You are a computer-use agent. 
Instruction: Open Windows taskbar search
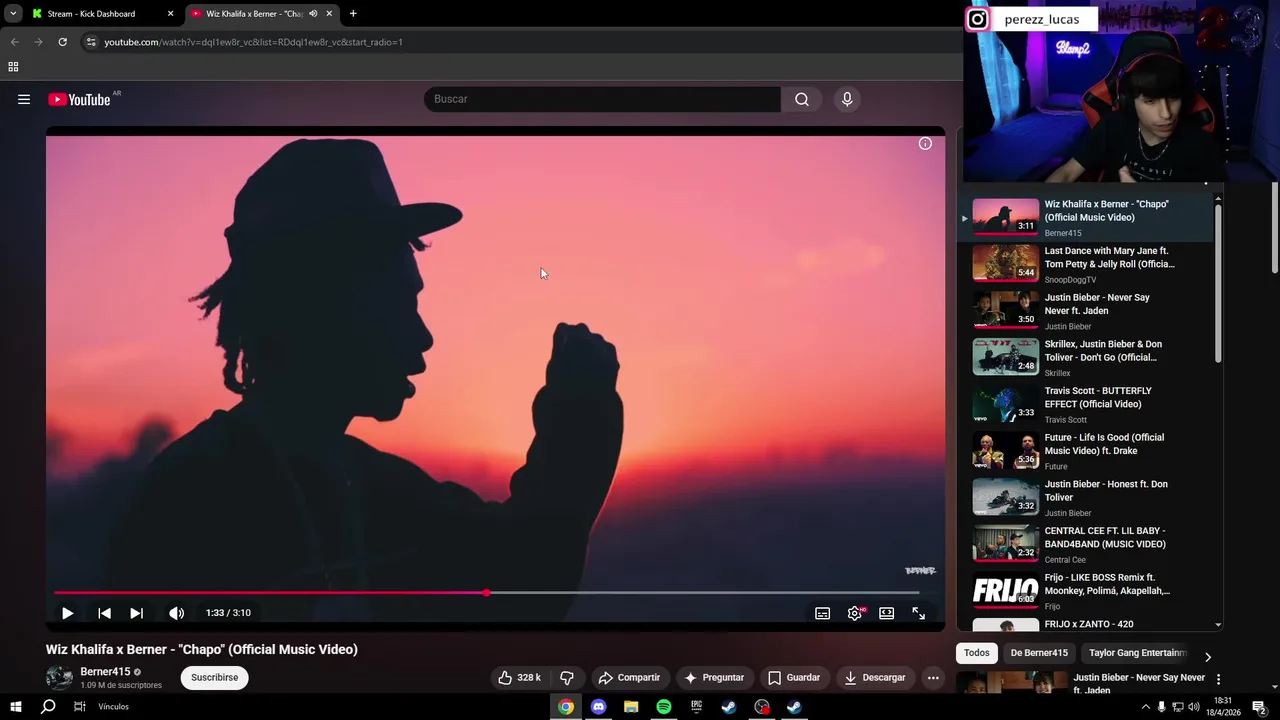click(x=48, y=707)
